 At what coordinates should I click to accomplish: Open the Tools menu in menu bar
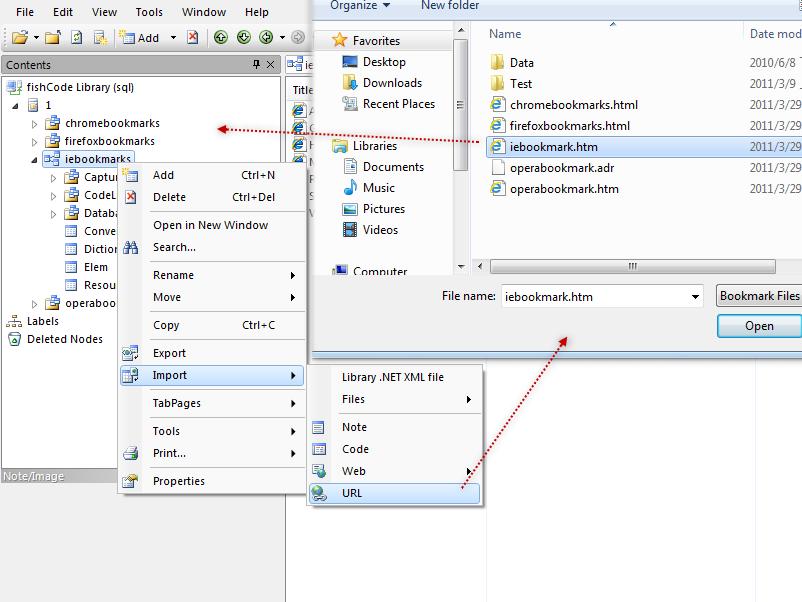tap(149, 12)
